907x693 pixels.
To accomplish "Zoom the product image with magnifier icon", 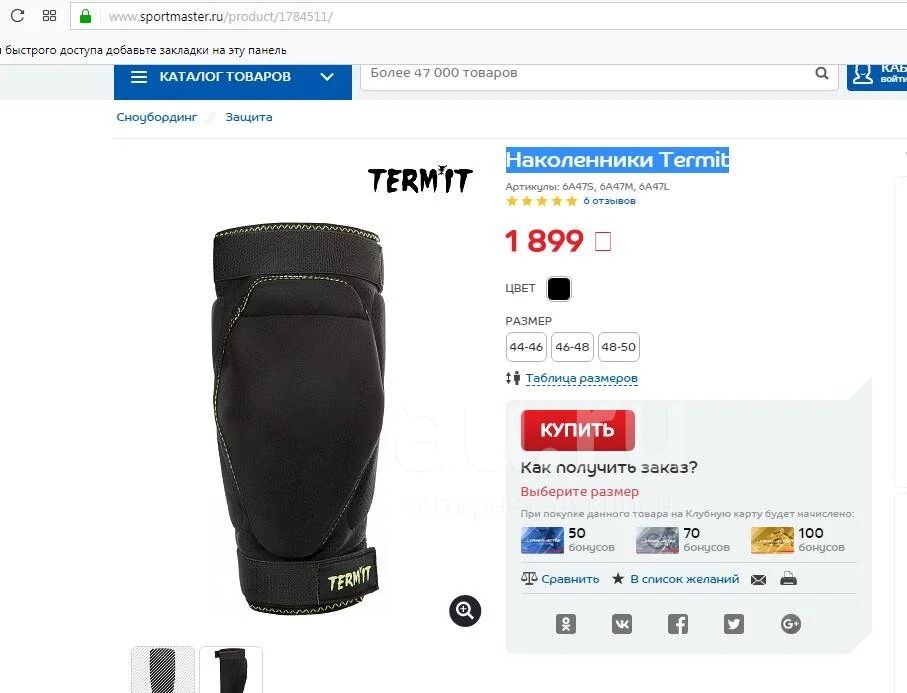I will (x=465, y=610).
